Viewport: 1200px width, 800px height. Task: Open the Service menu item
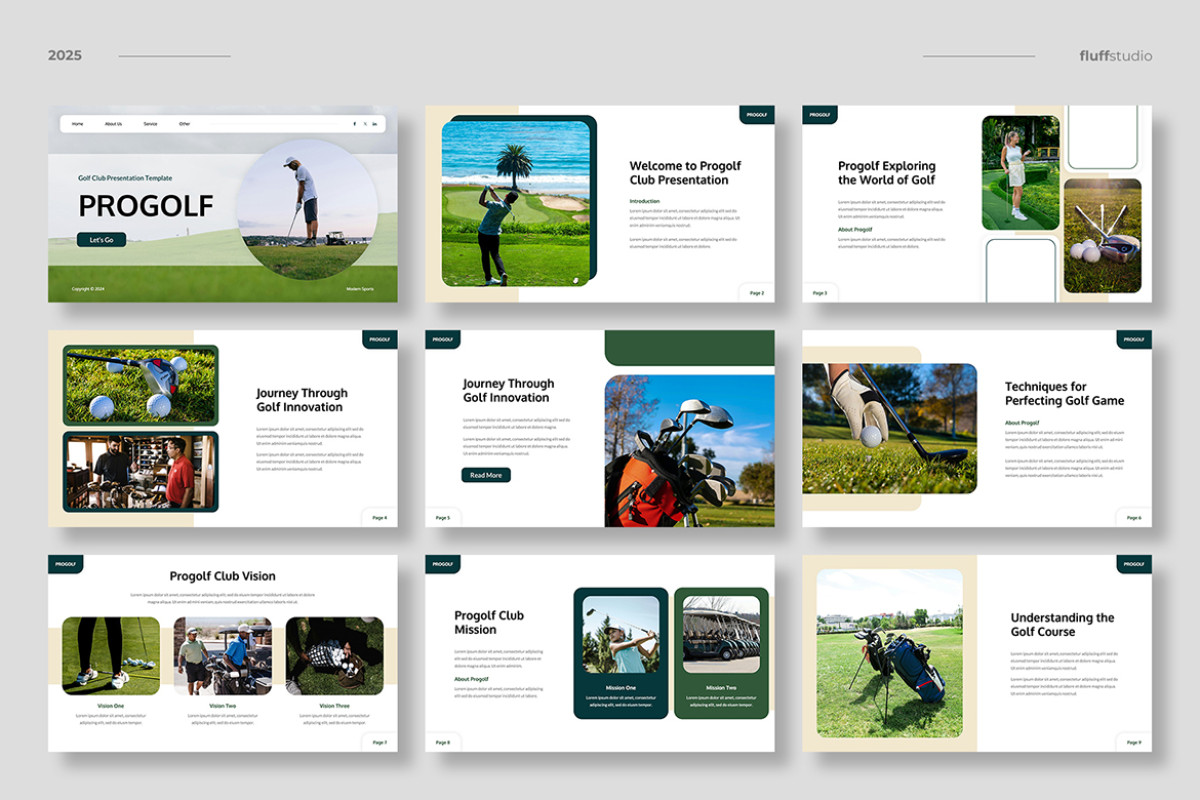(150, 123)
